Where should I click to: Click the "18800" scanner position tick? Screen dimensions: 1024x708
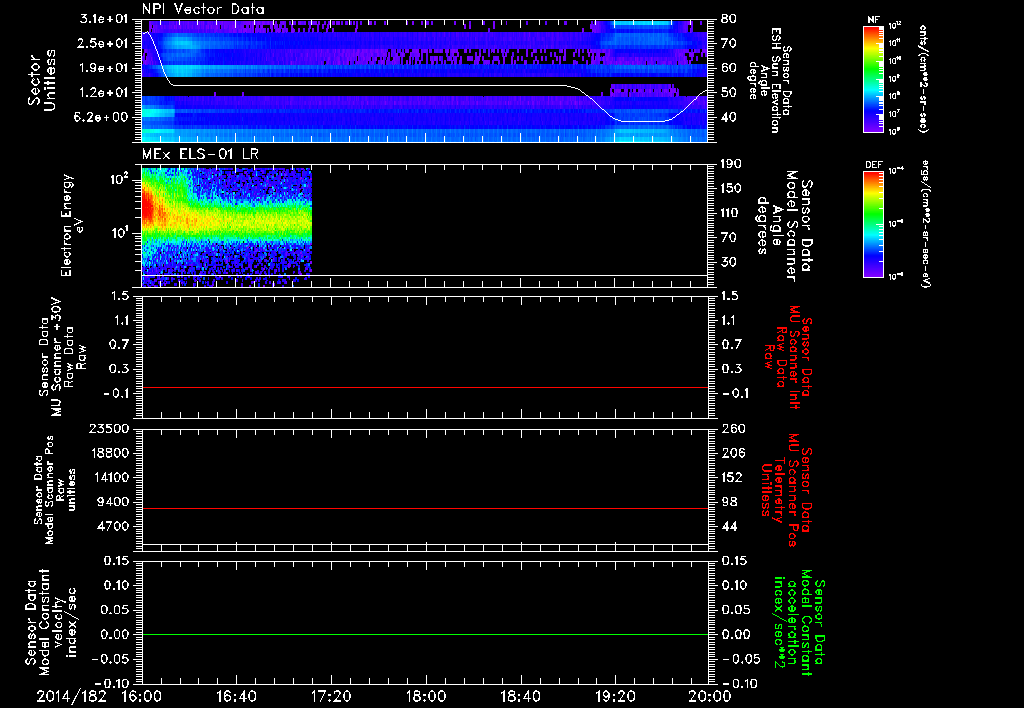click(109, 453)
